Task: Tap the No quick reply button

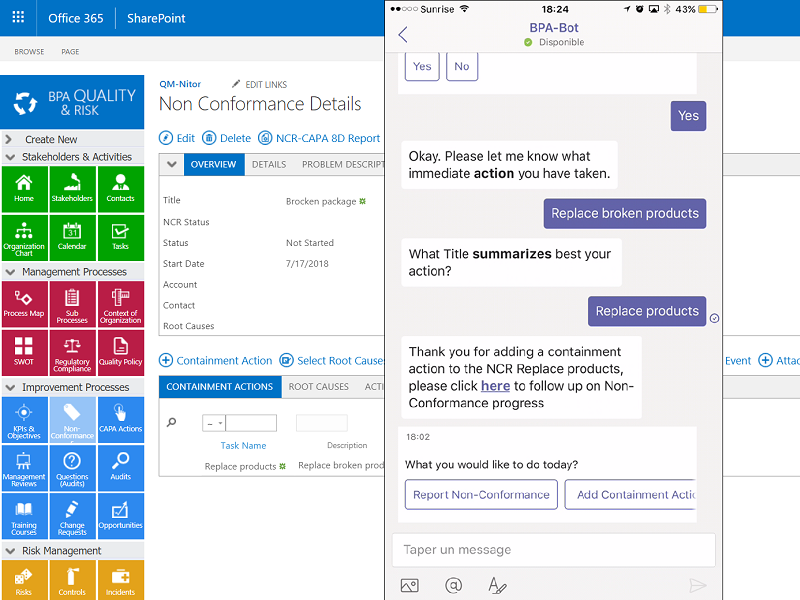Action: click(462, 66)
